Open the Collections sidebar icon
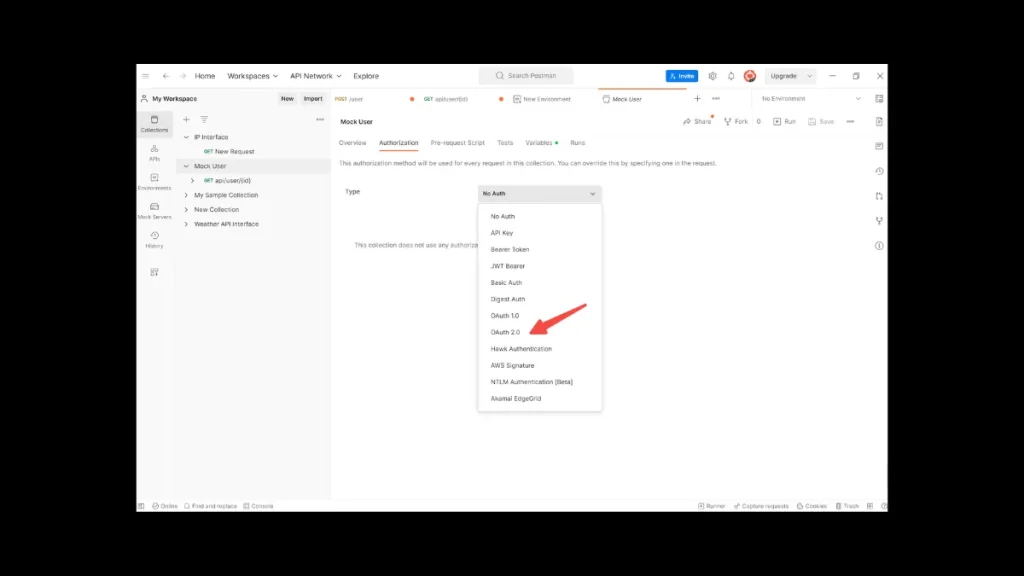Viewport: 1024px width, 576px height. 154,122
